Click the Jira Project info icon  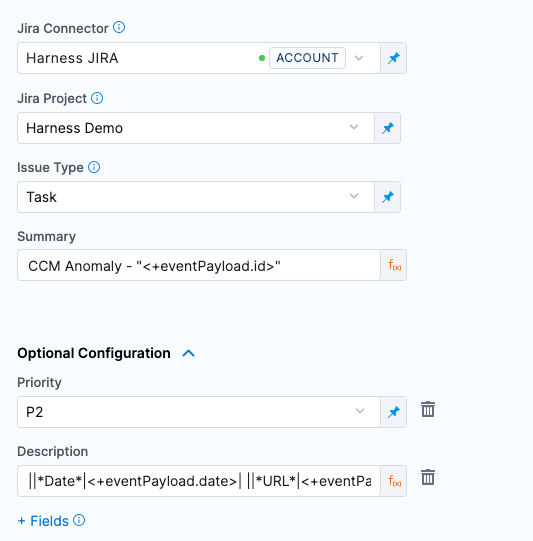[x=97, y=98]
